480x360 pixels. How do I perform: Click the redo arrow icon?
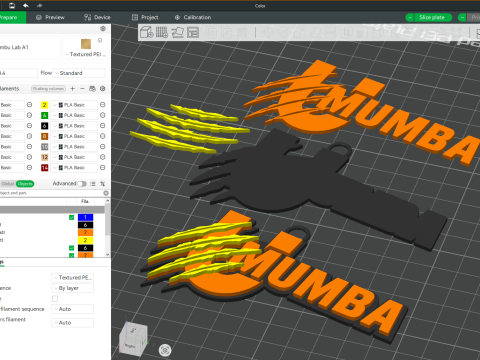39,5
